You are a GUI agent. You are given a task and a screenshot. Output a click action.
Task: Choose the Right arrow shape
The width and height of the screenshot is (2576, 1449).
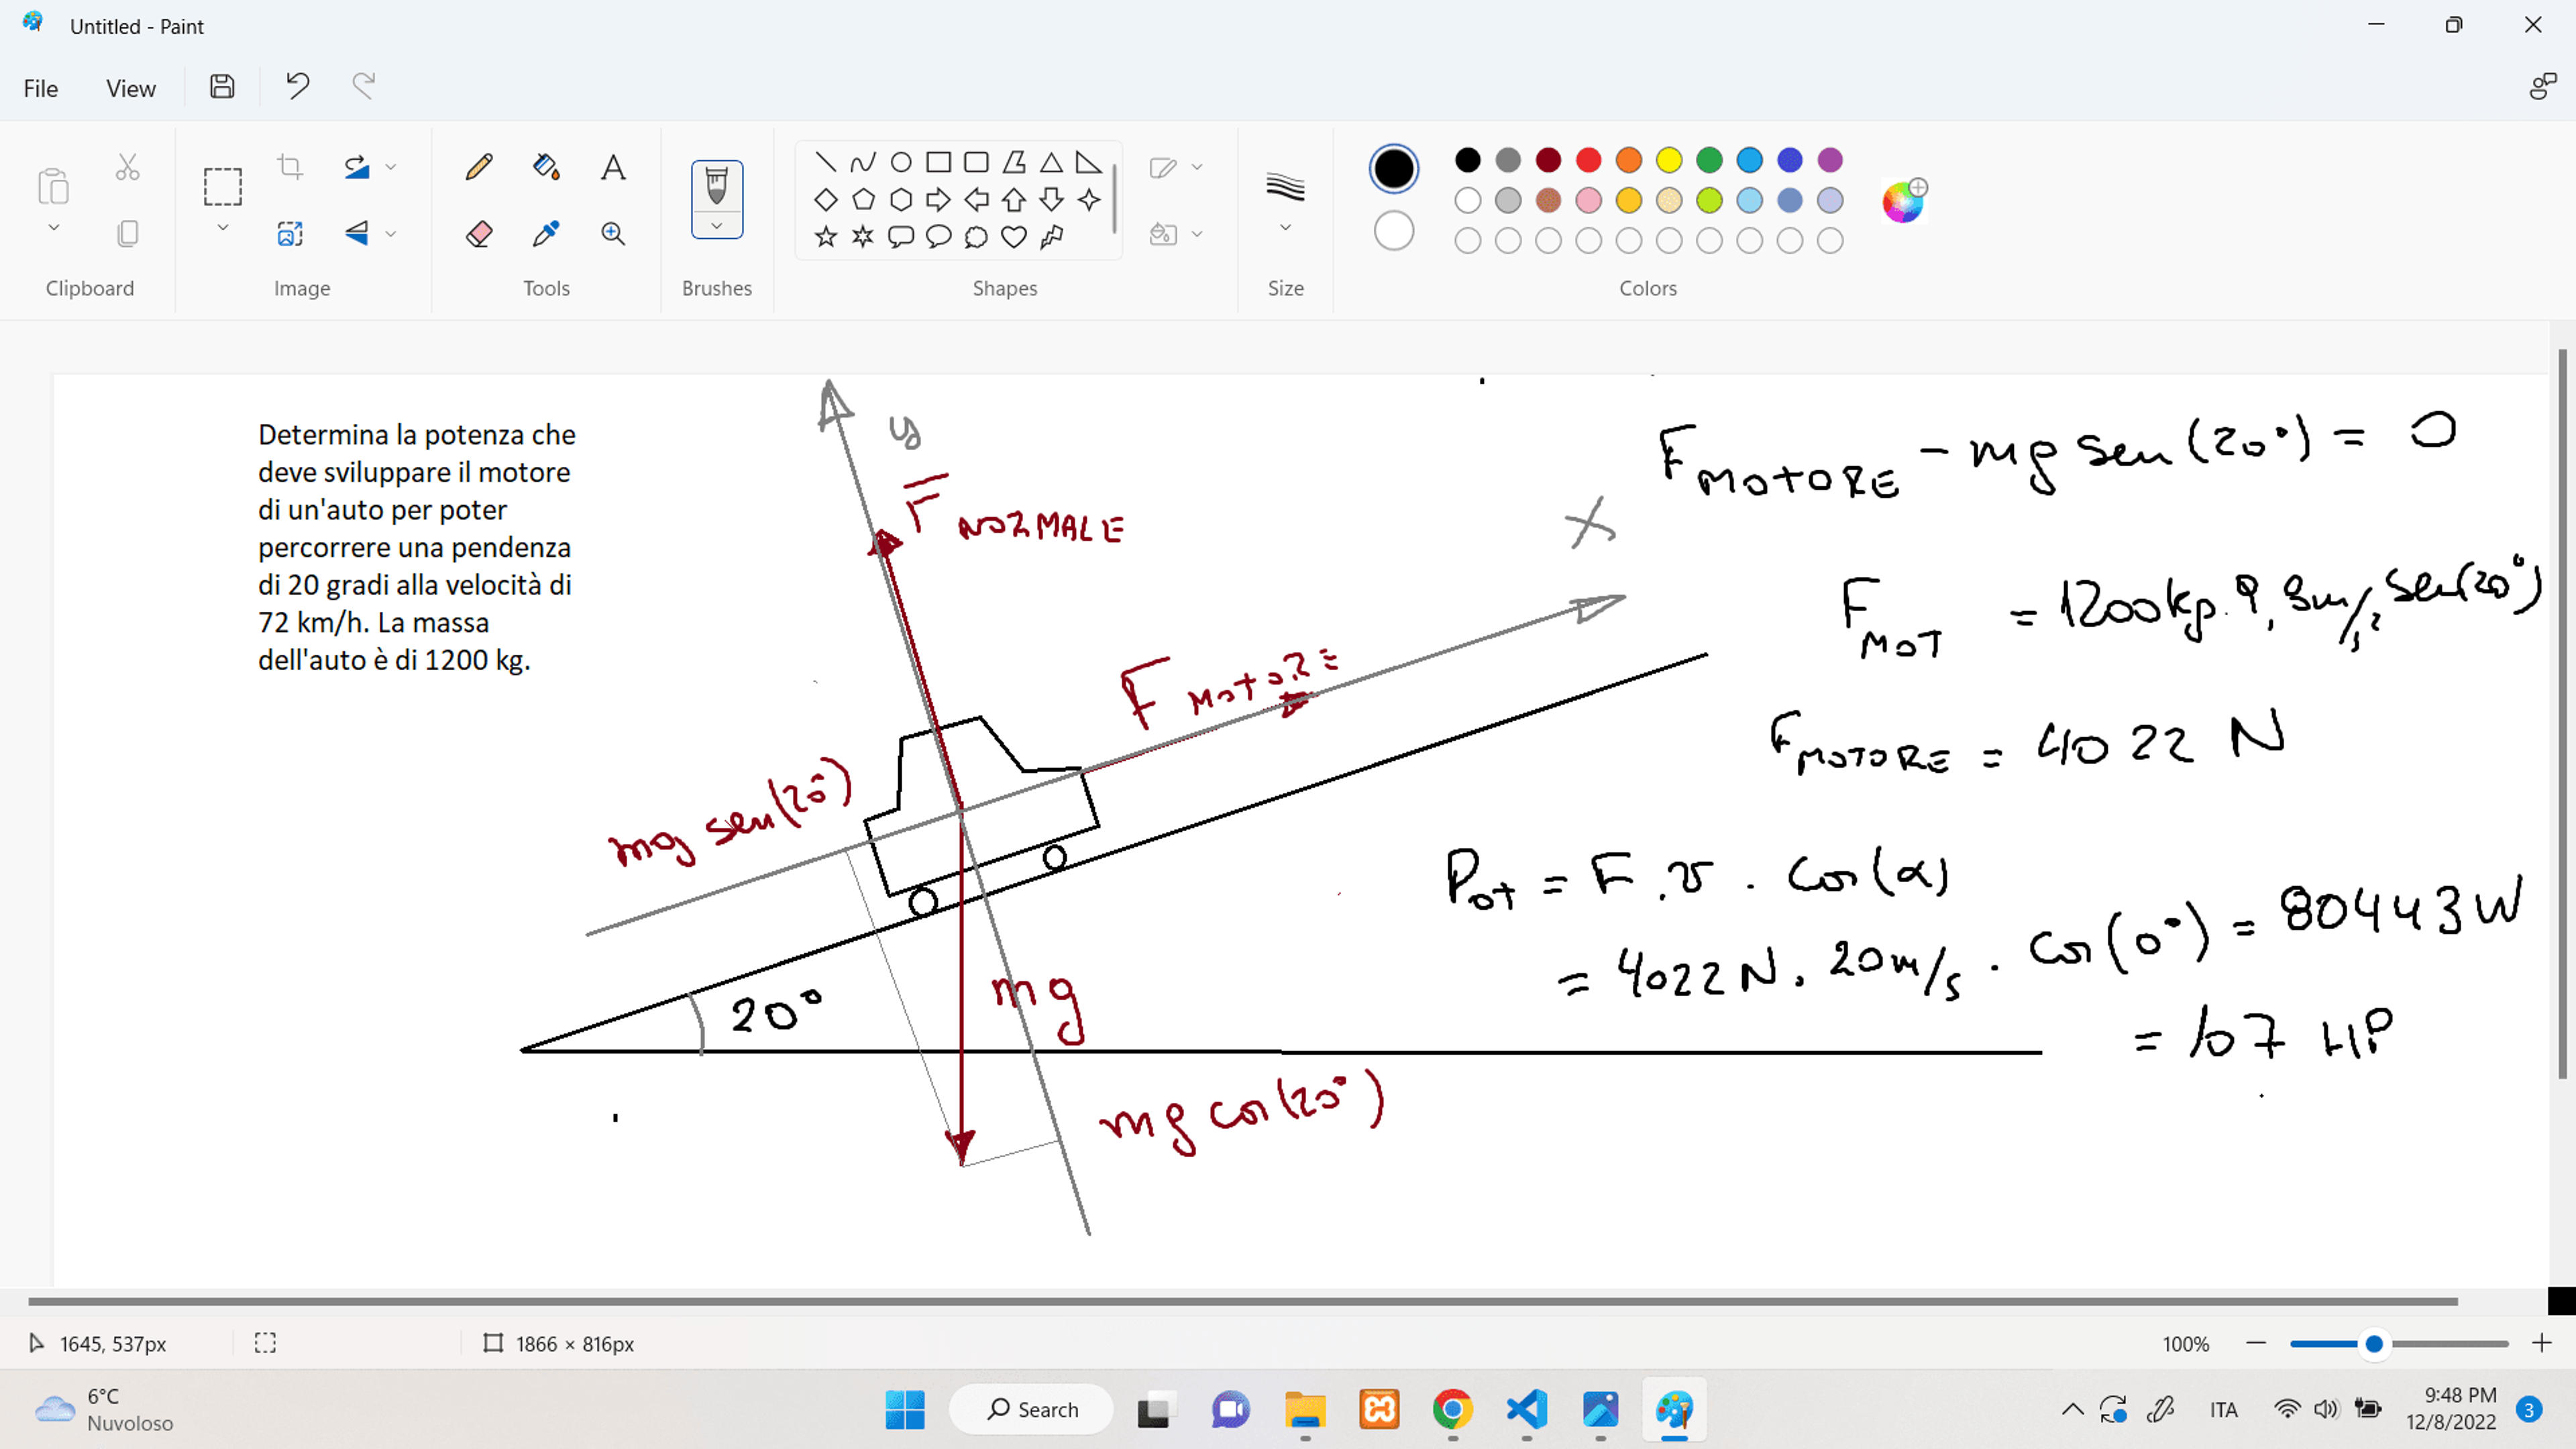[938, 199]
